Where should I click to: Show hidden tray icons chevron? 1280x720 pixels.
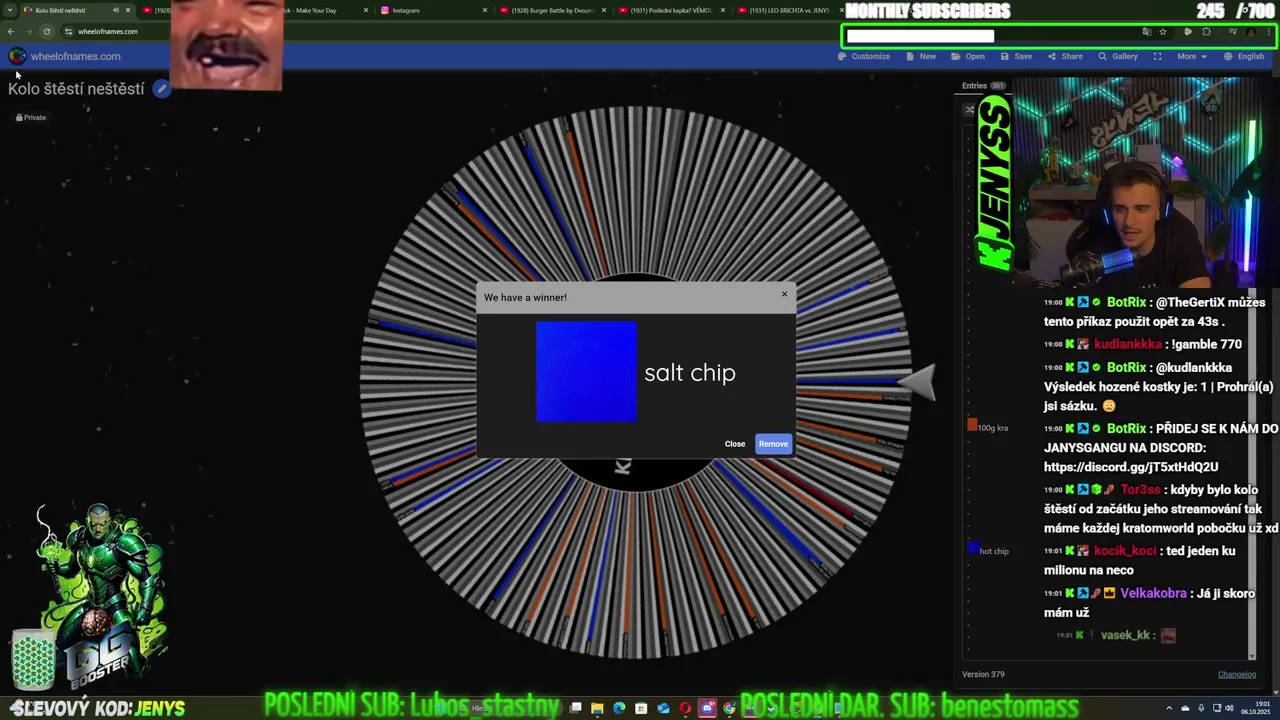click(1171, 708)
